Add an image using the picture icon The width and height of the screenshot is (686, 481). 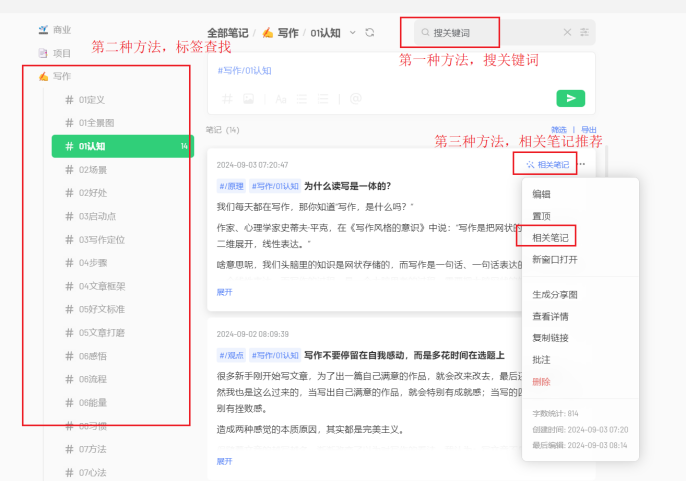click(248, 99)
